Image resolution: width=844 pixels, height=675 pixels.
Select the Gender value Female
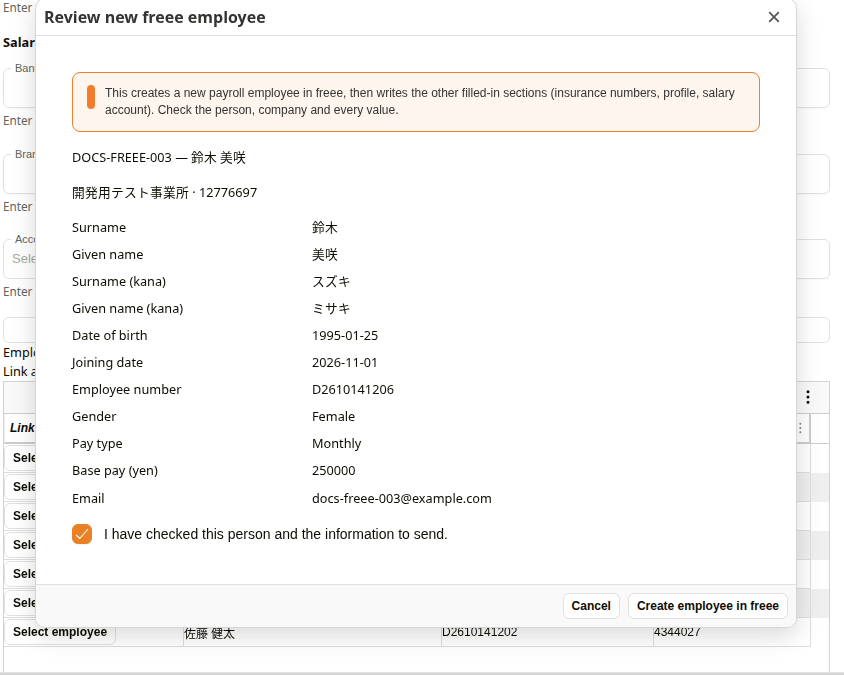click(x=333, y=416)
